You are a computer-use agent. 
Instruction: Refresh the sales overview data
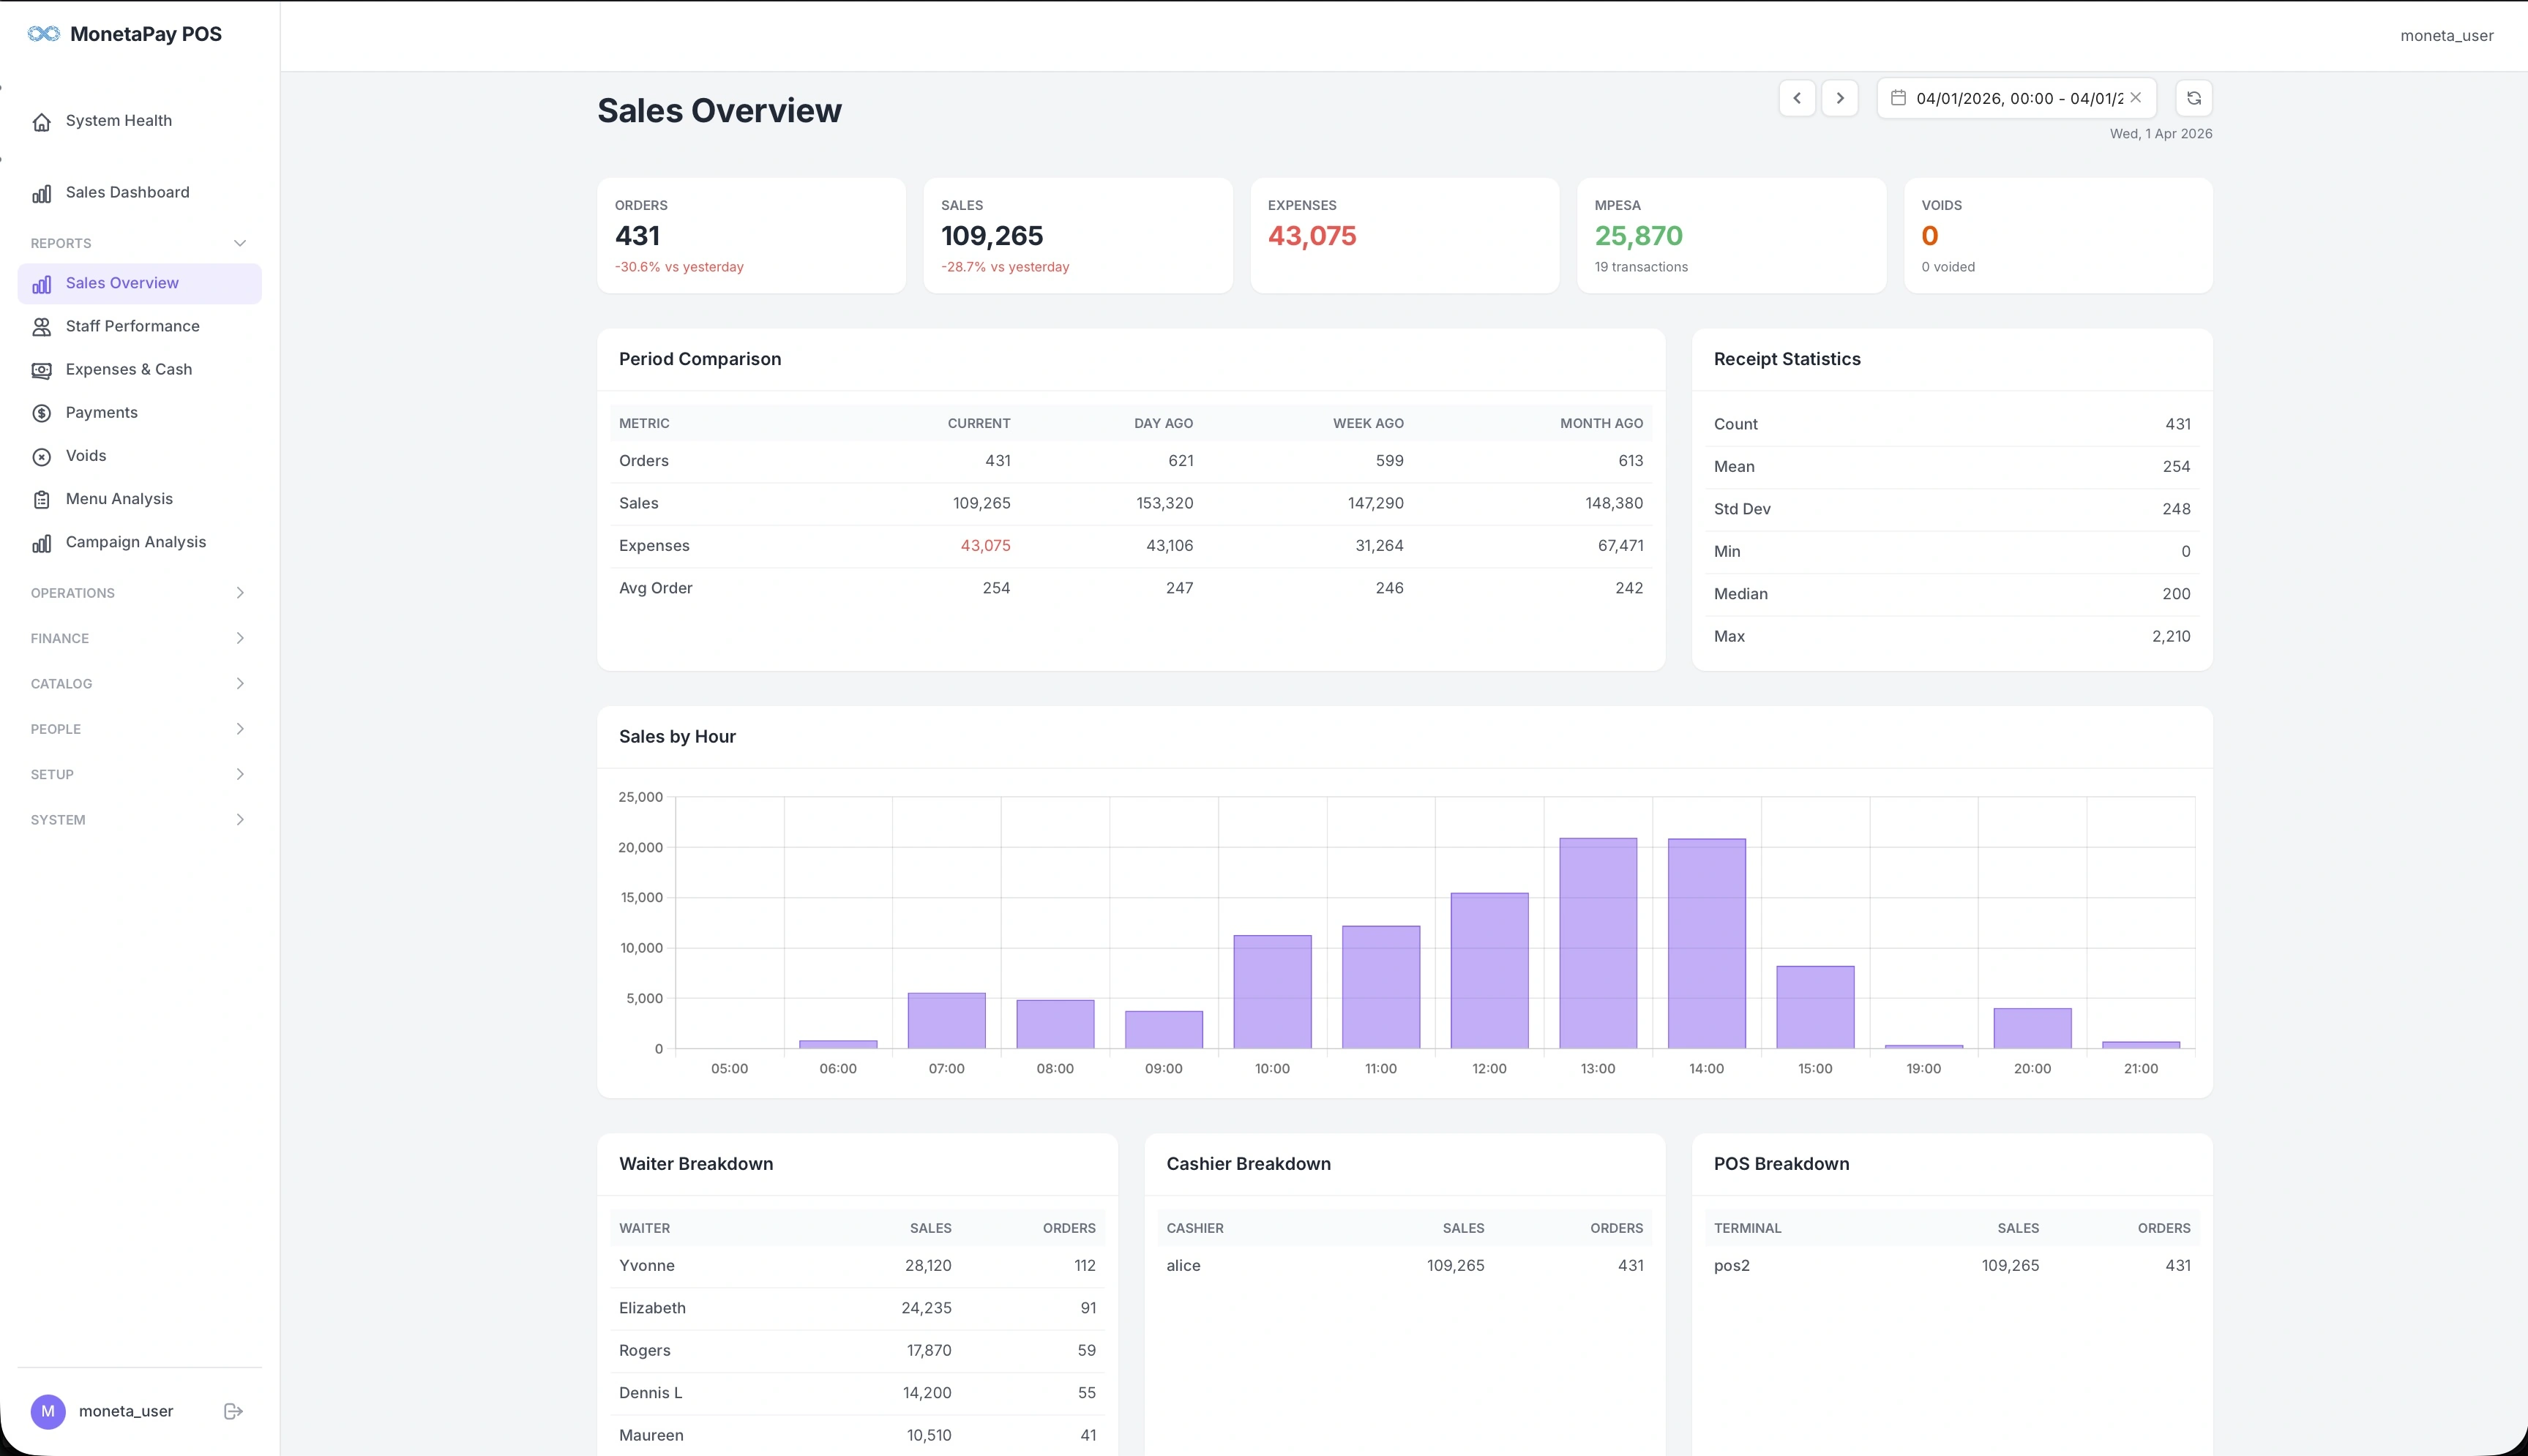pos(2194,98)
